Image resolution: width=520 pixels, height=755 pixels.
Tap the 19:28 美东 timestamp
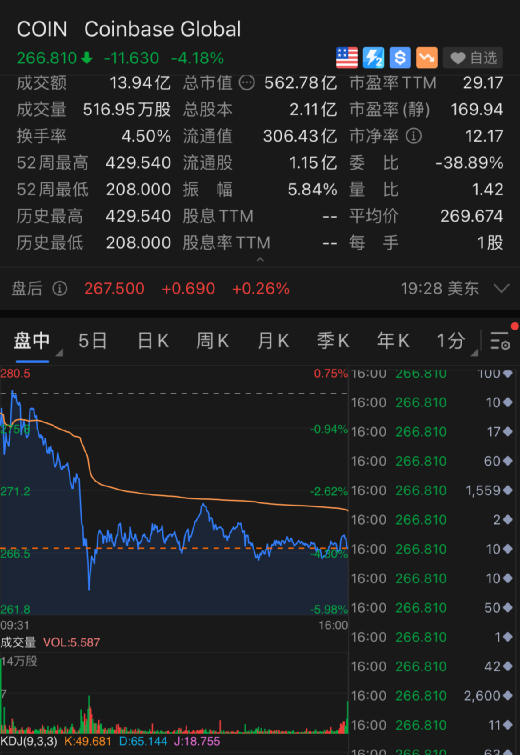pos(440,288)
